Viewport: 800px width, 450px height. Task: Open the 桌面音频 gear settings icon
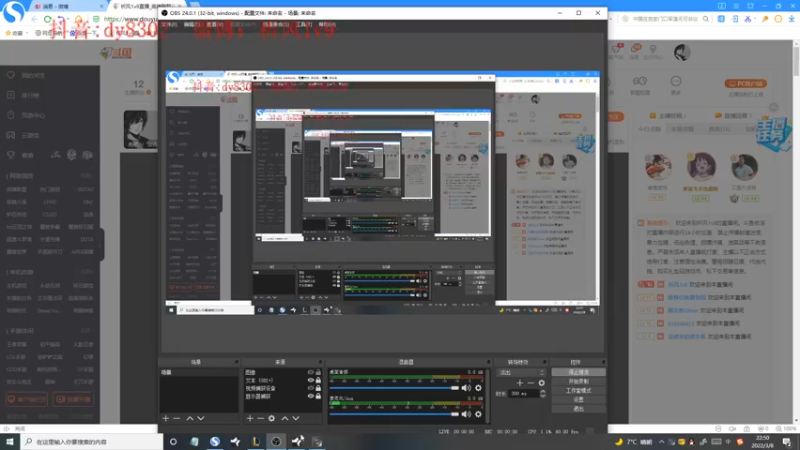coord(478,388)
